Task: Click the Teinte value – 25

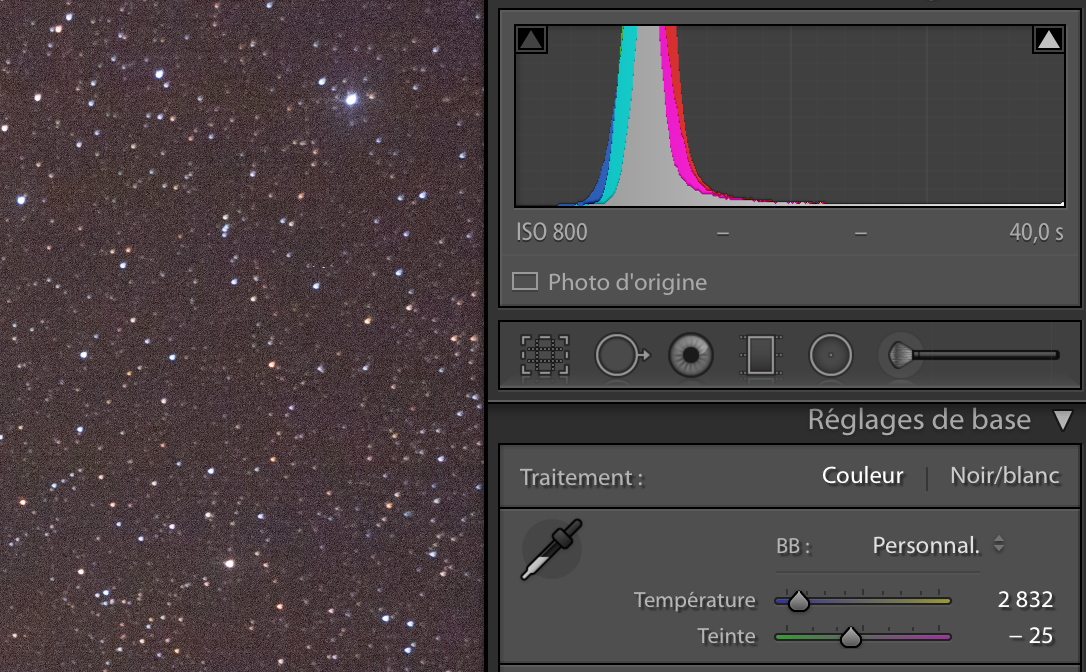Action: [x=1031, y=635]
